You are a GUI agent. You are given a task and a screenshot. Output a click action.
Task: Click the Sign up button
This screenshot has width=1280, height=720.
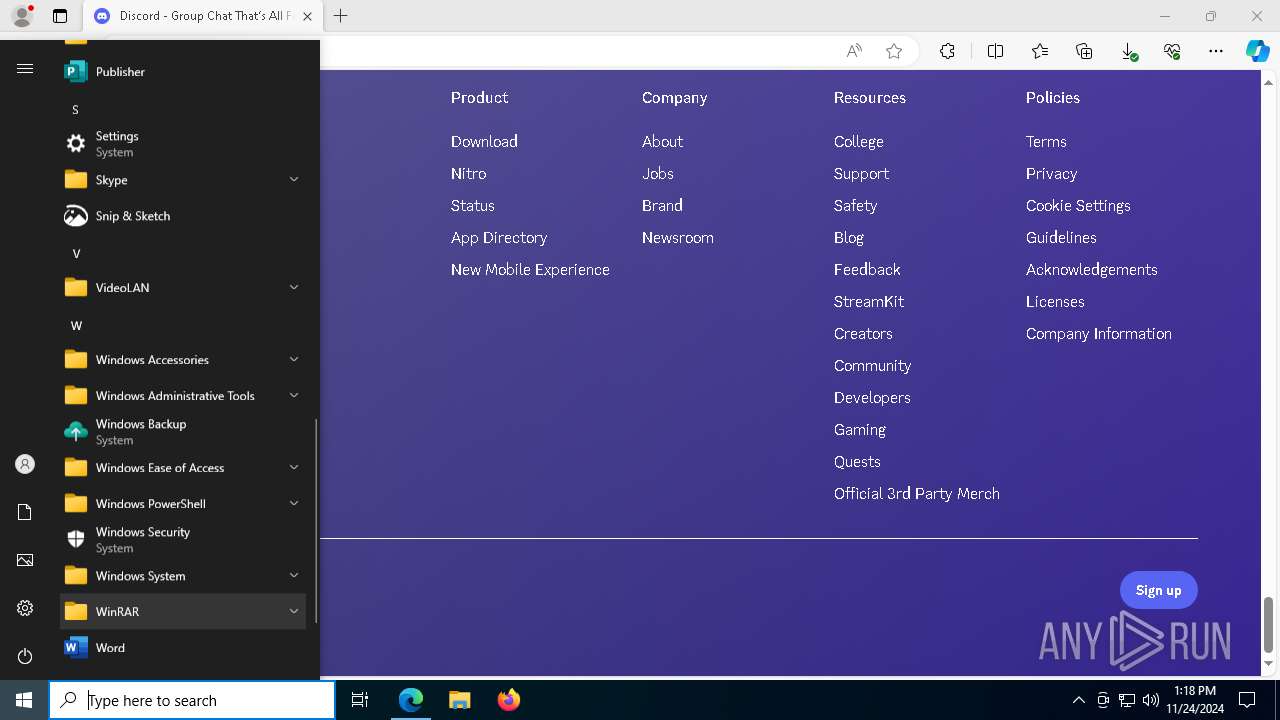(x=1158, y=590)
